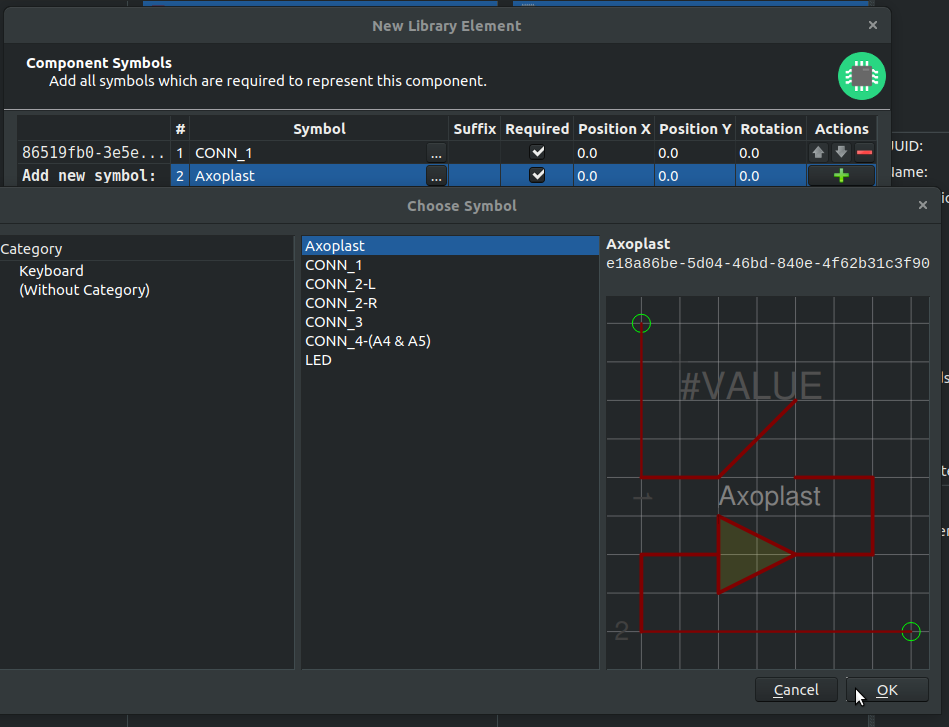949x727 pixels.
Task: Click Position X cell of Axoplast row
Action: (614, 176)
